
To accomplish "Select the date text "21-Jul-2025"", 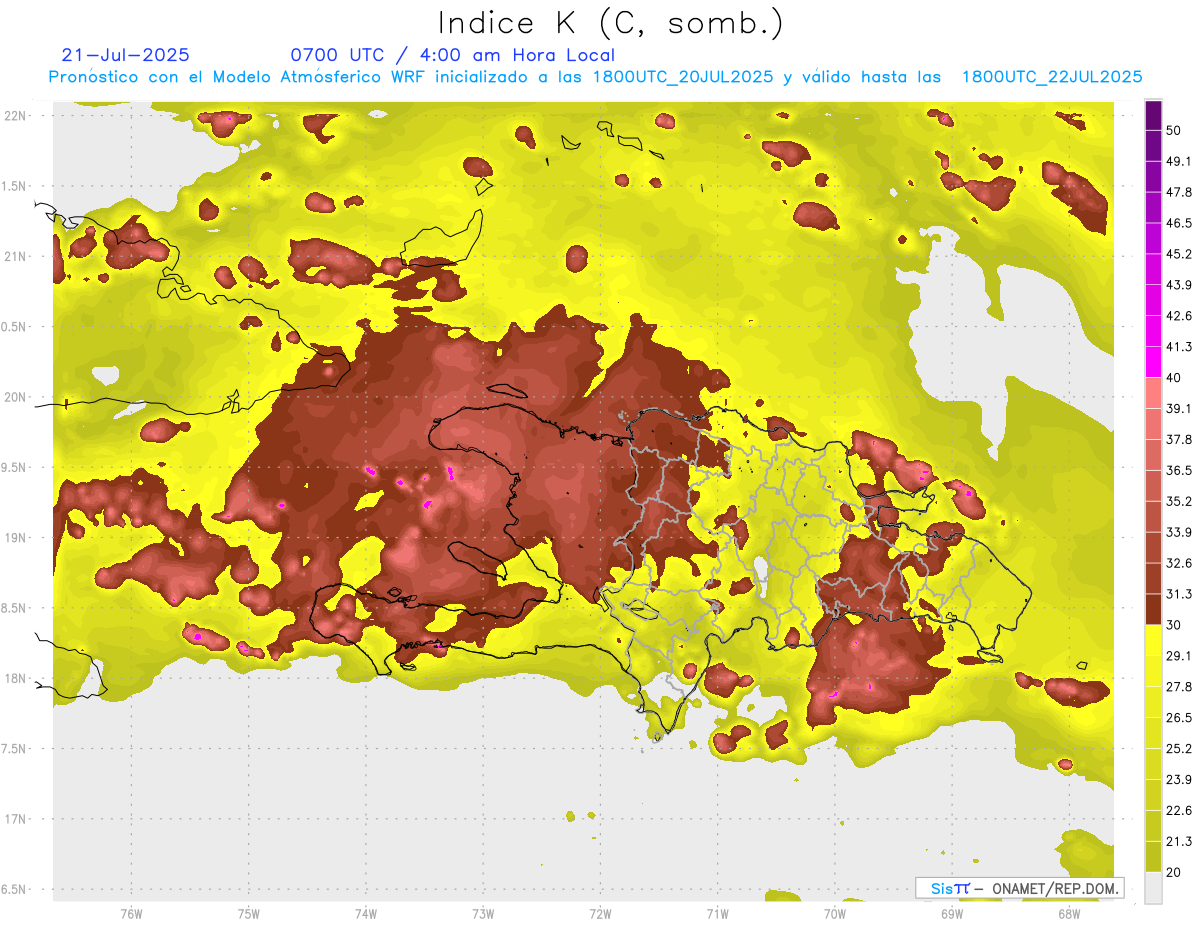I will click(x=125, y=55).
